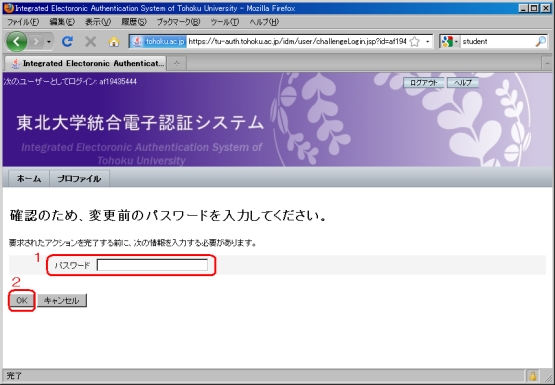Click the green Back navigation arrow
This screenshot has height=385, width=555.
16,41
